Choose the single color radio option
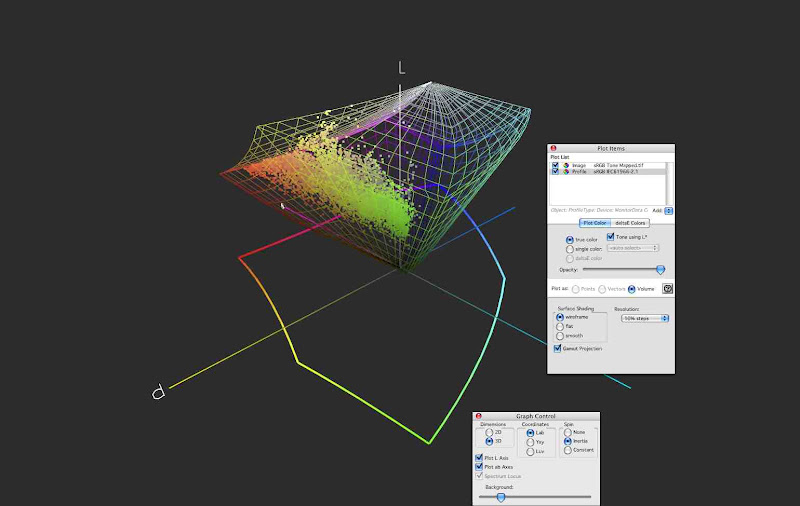 click(x=569, y=249)
